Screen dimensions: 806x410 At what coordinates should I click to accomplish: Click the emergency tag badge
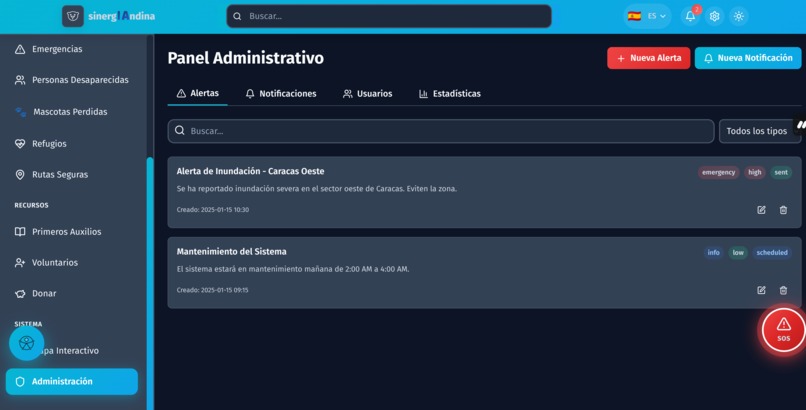point(719,172)
